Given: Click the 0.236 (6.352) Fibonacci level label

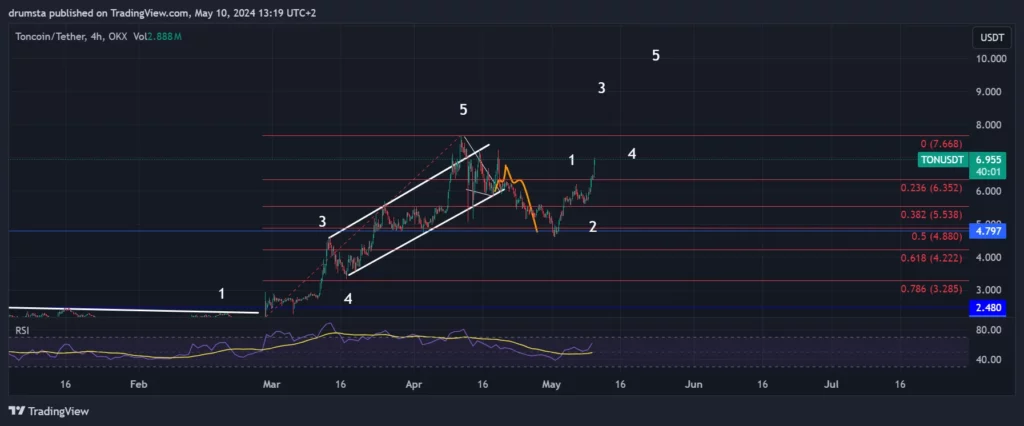Looking at the screenshot, I should (x=931, y=188).
